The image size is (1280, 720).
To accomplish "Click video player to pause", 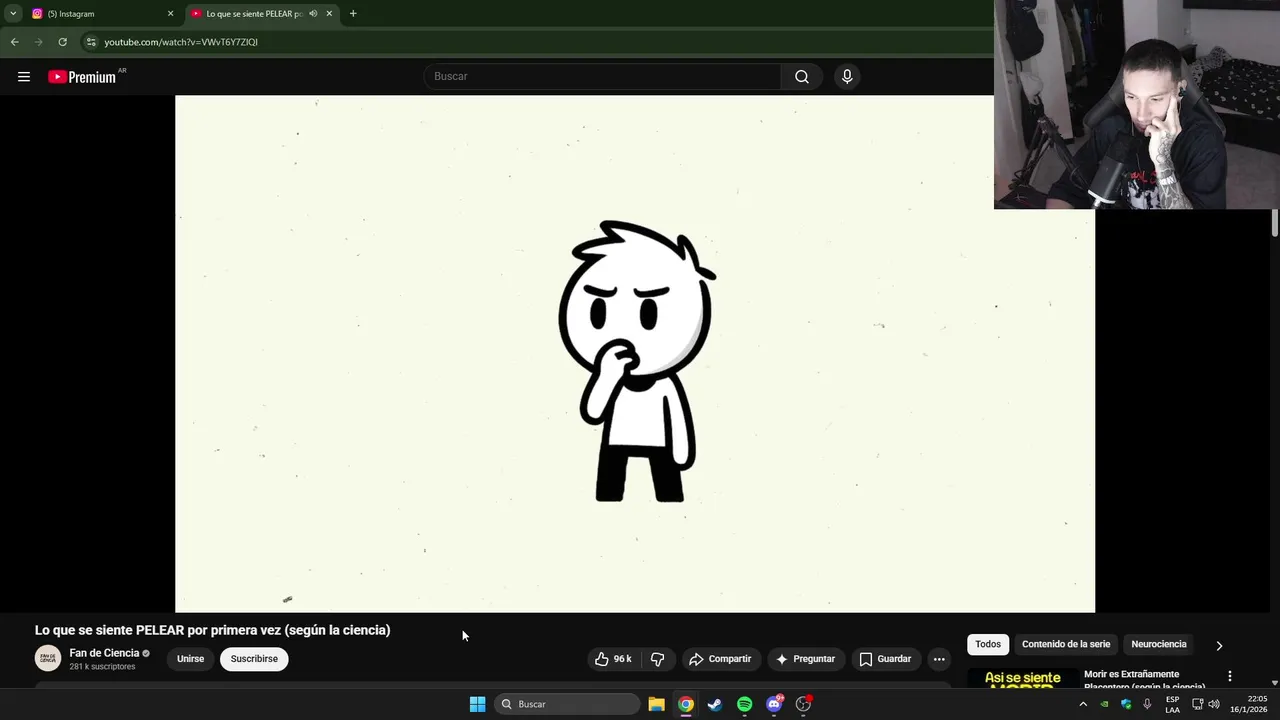I will pos(635,354).
